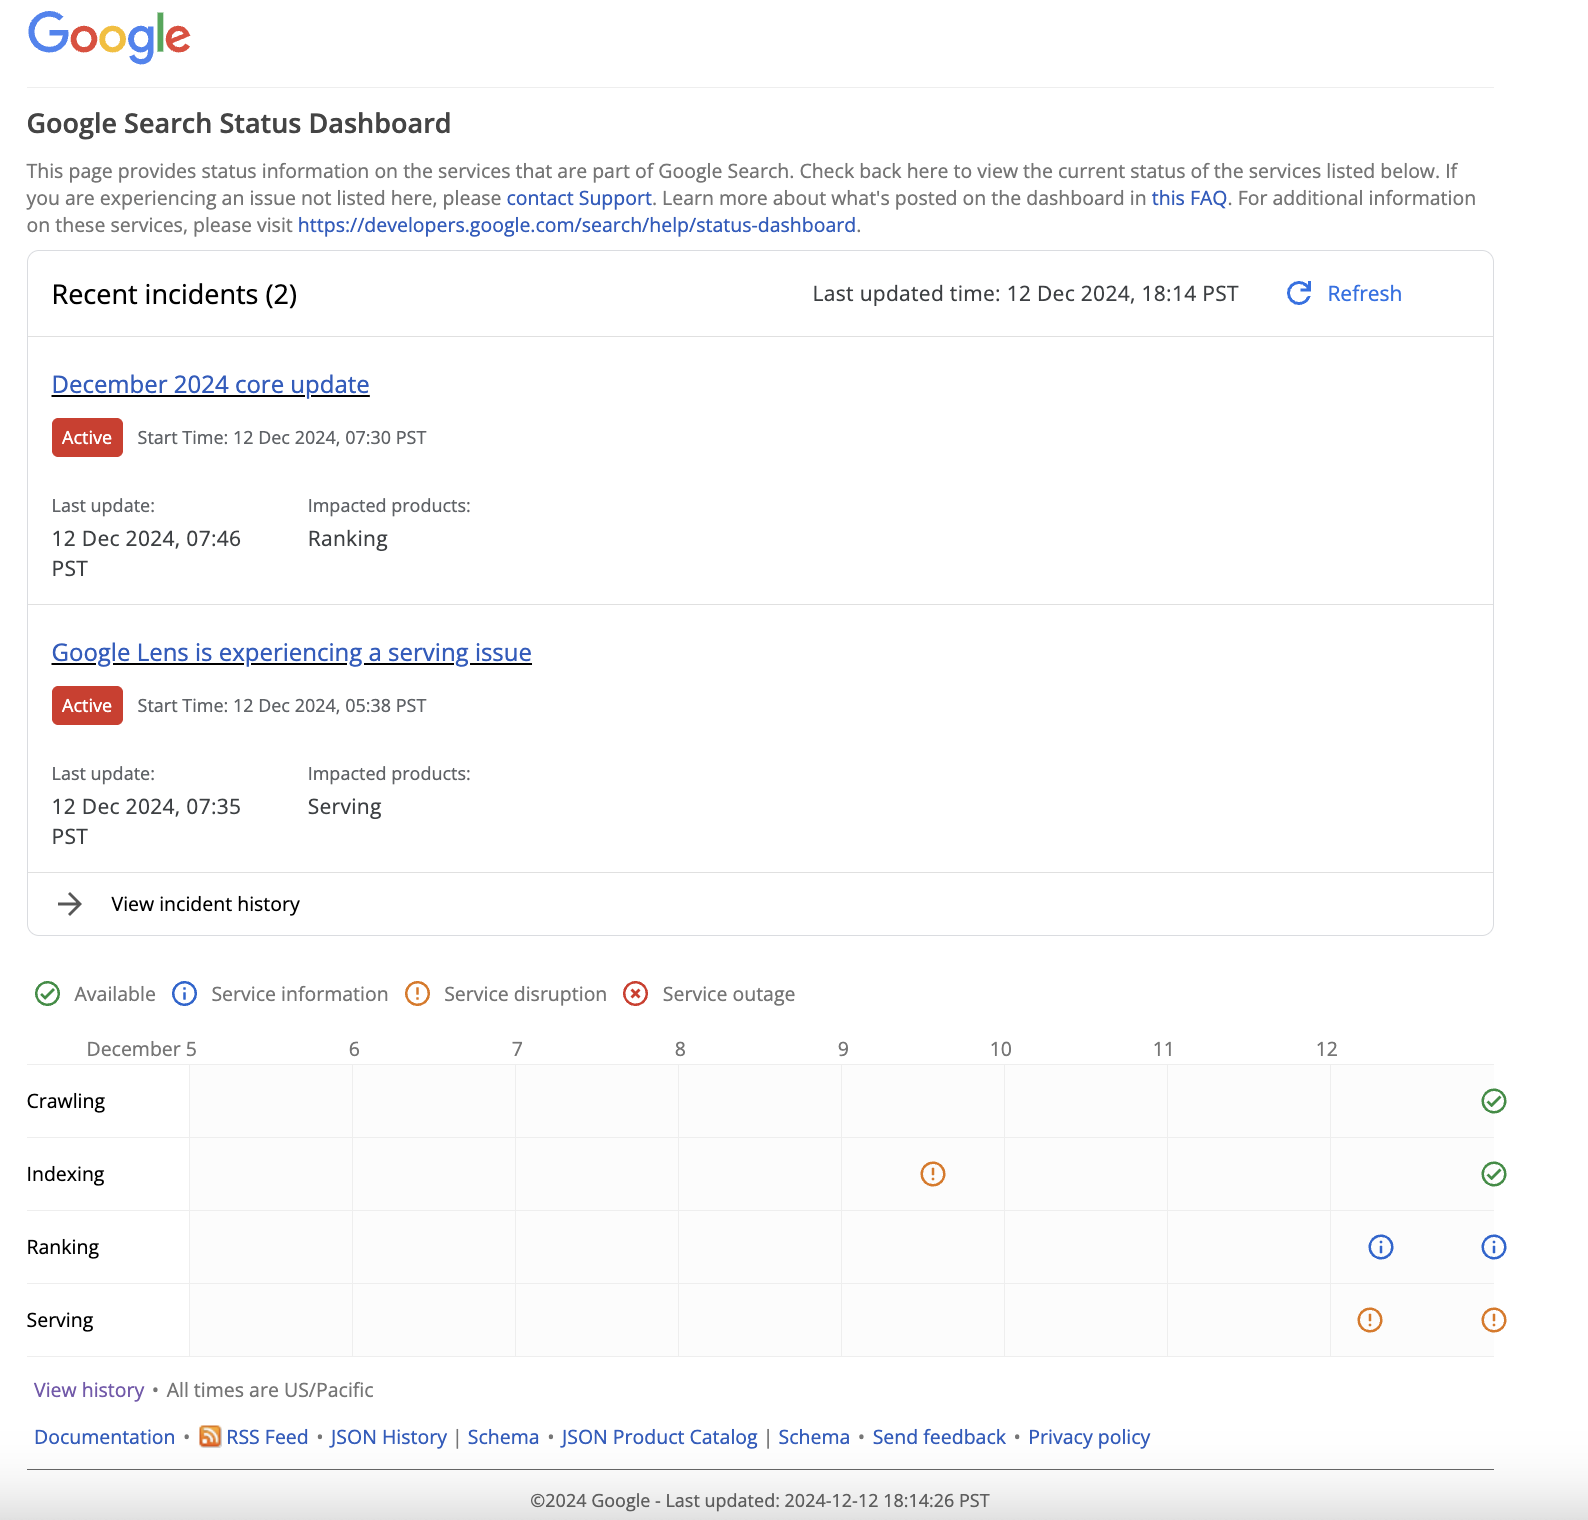Open the Documentation footer link
Image resolution: width=1588 pixels, height=1520 pixels.
pos(105,1437)
